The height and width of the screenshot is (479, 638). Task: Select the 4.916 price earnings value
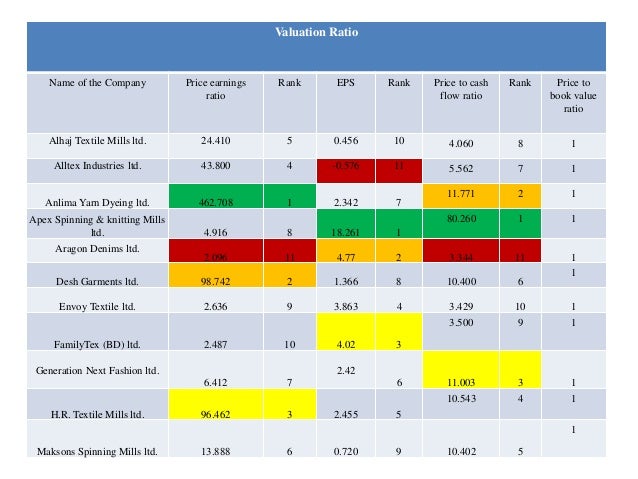click(x=216, y=233)
